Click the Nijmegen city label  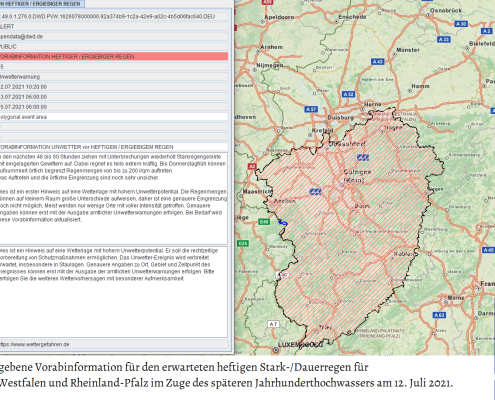270,65
